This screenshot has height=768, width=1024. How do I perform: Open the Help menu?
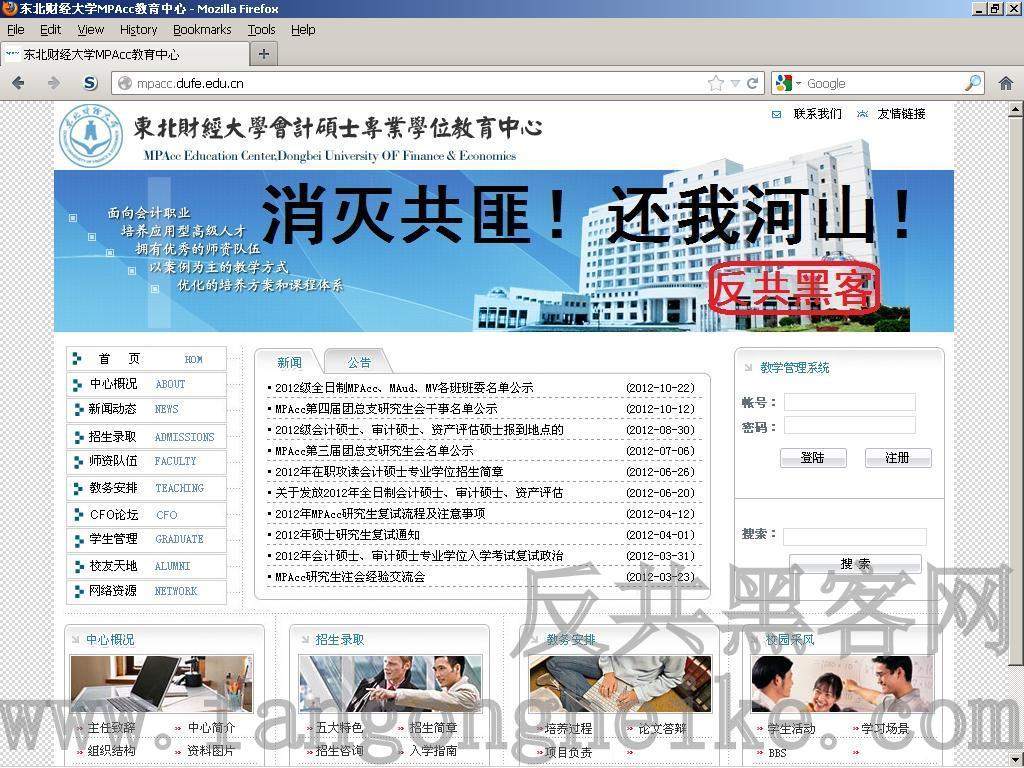pyautogui.click(x=303, y=30)
